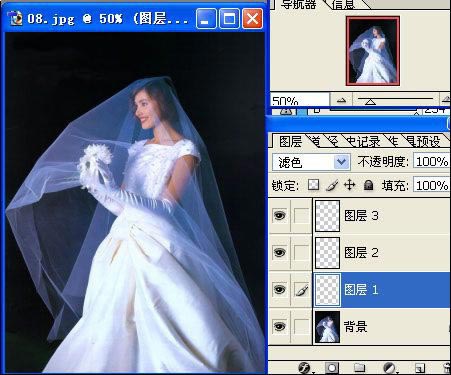Zoom out using the navigator's small mountain icon

coord(341,100)
